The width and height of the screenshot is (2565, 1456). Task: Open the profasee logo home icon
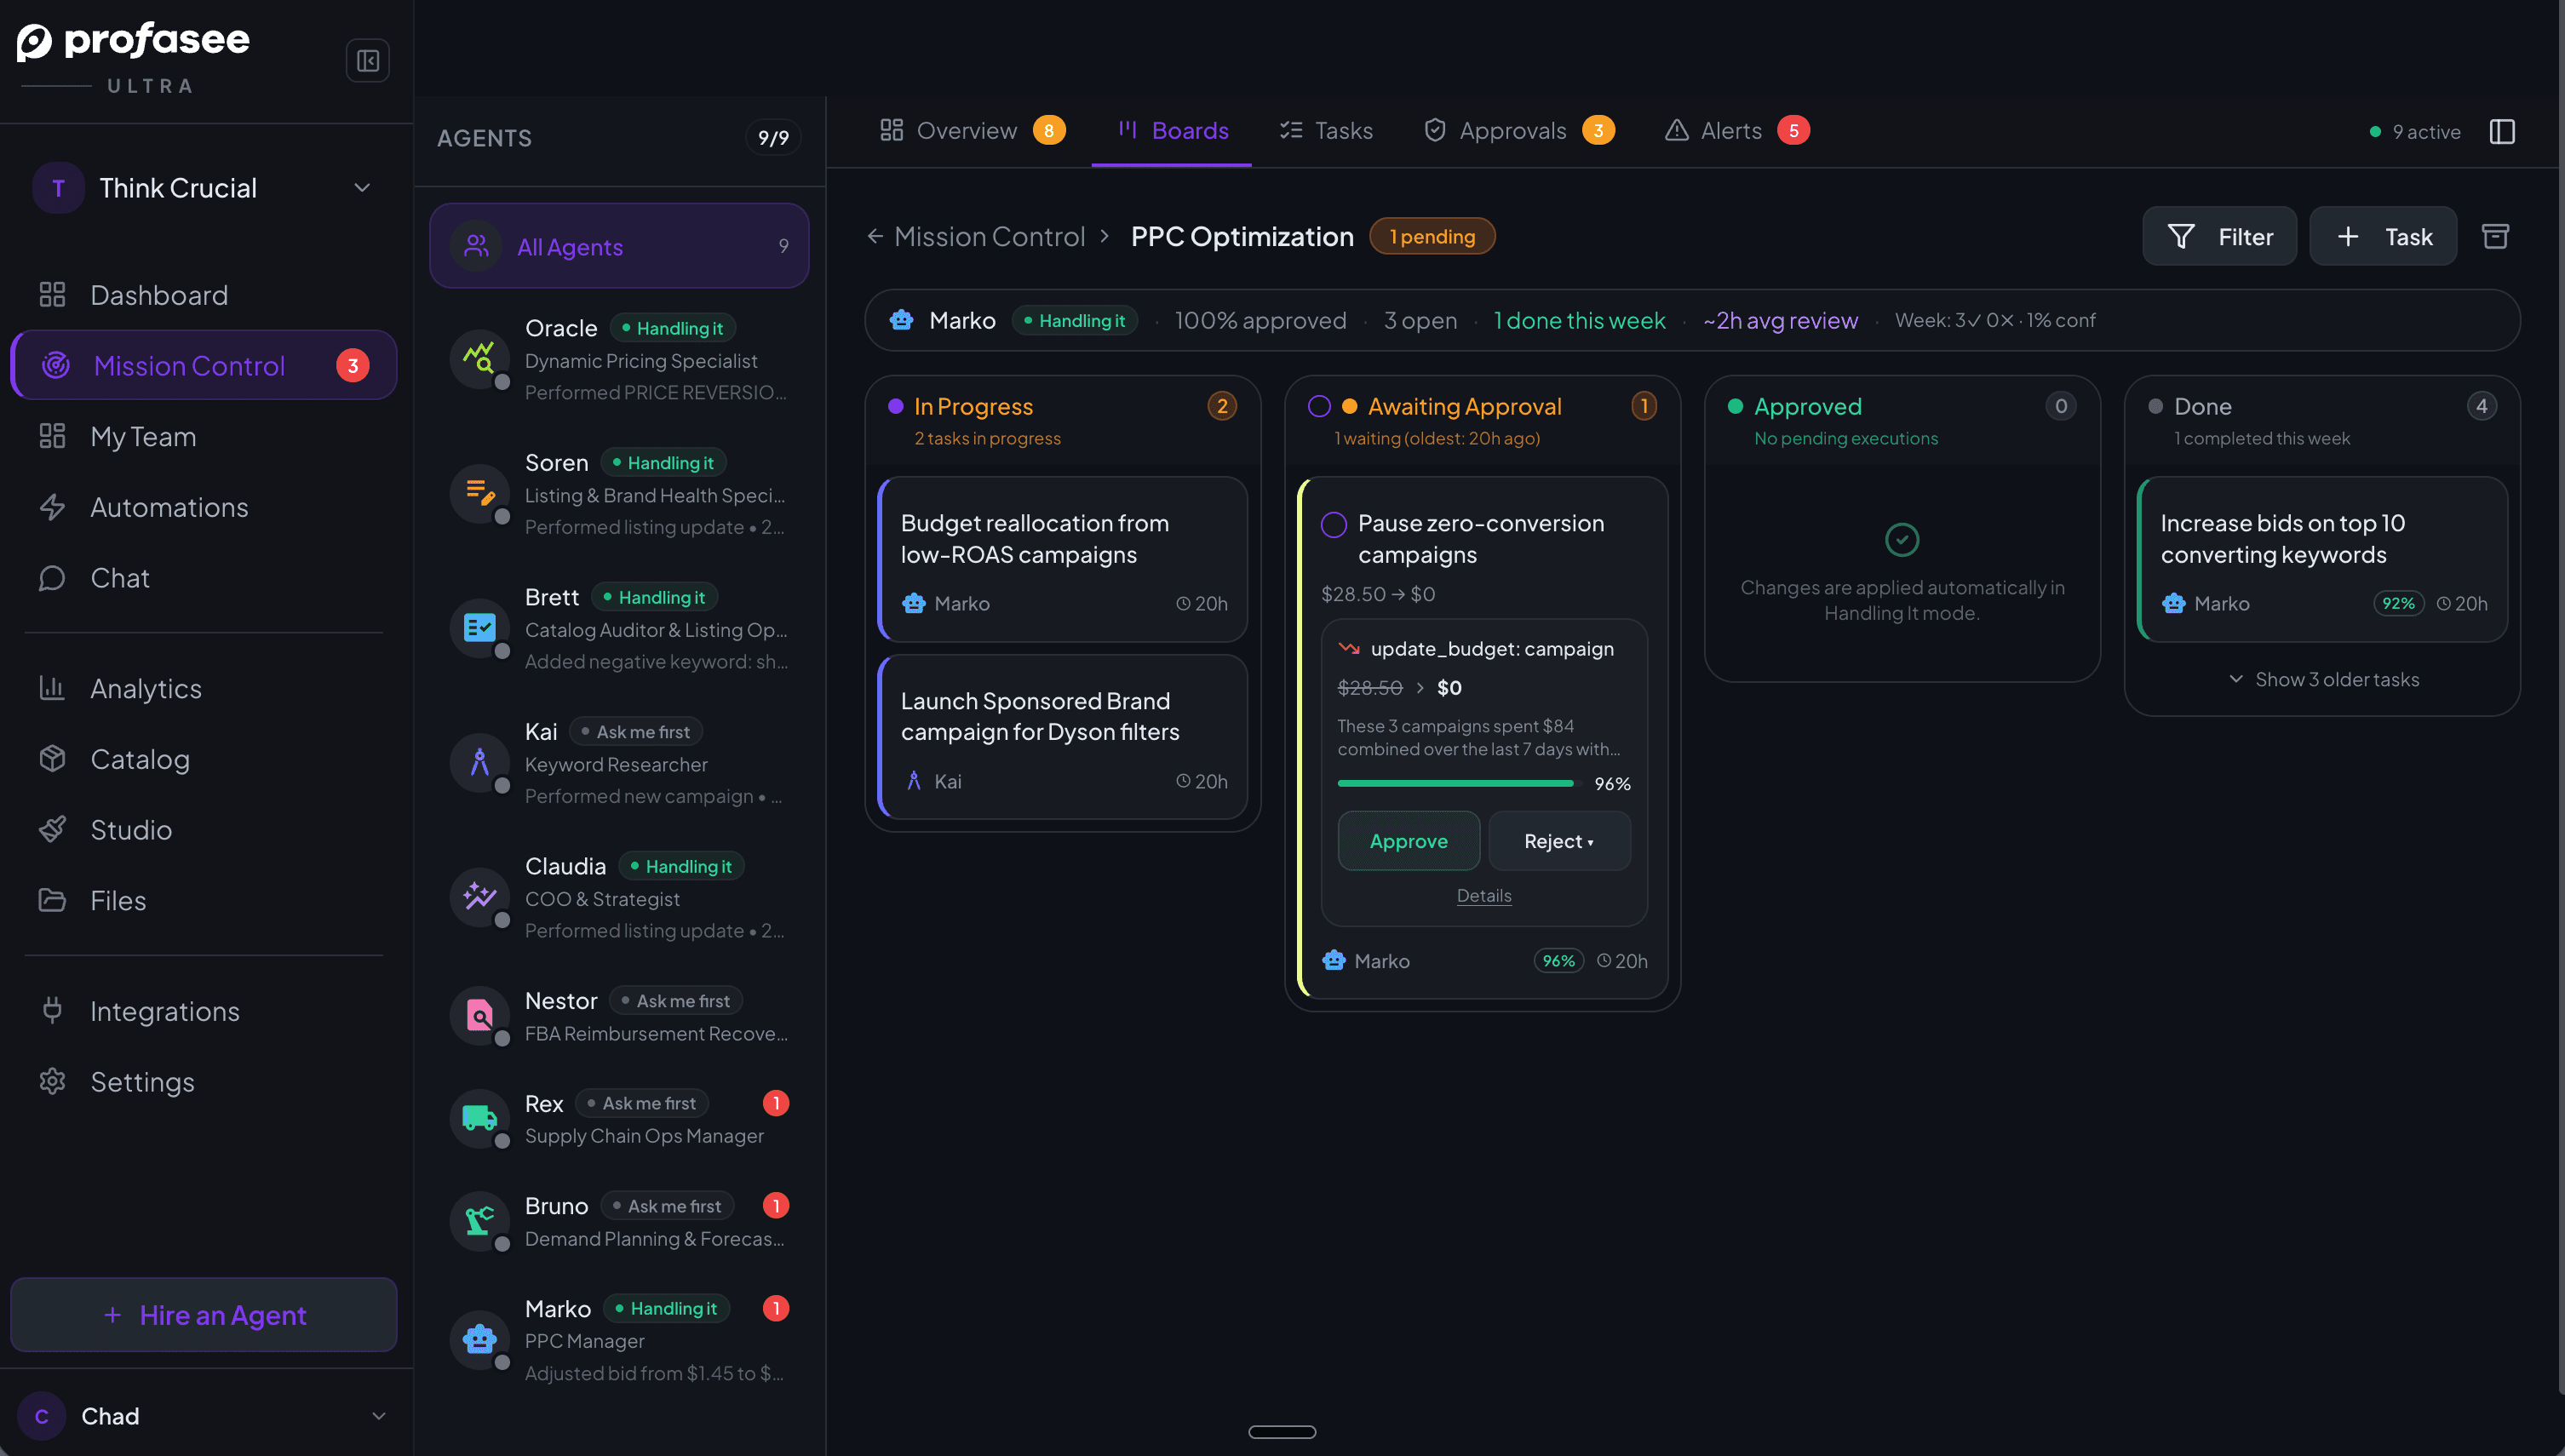(33, 40)
